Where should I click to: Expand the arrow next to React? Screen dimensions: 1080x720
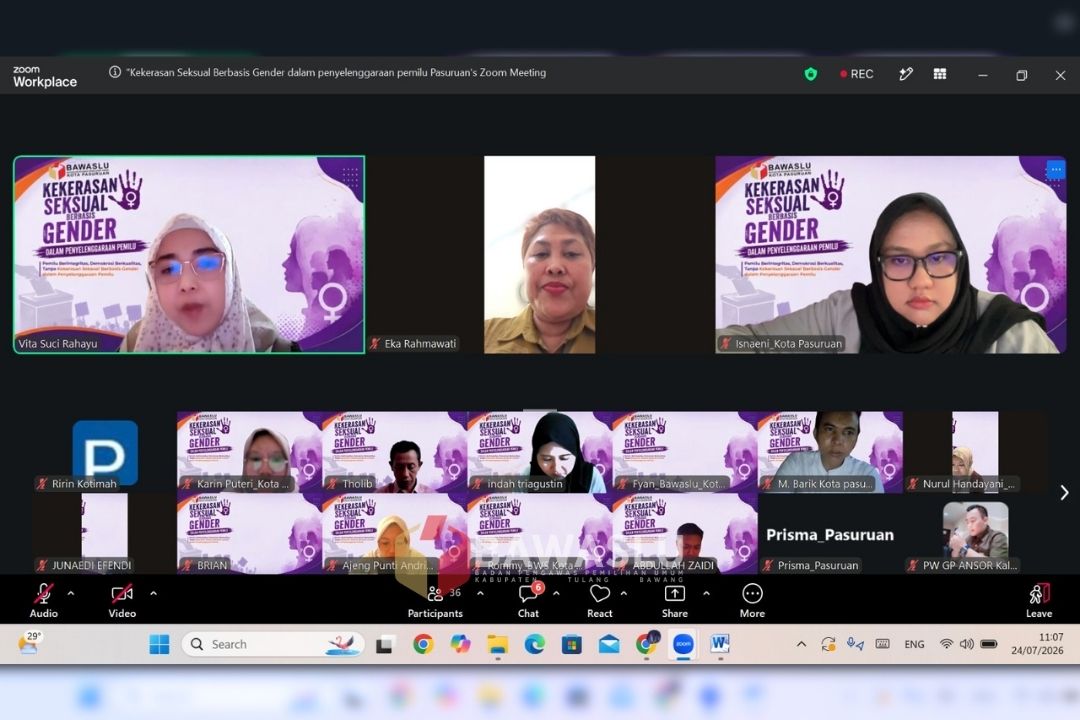(623, 593)
